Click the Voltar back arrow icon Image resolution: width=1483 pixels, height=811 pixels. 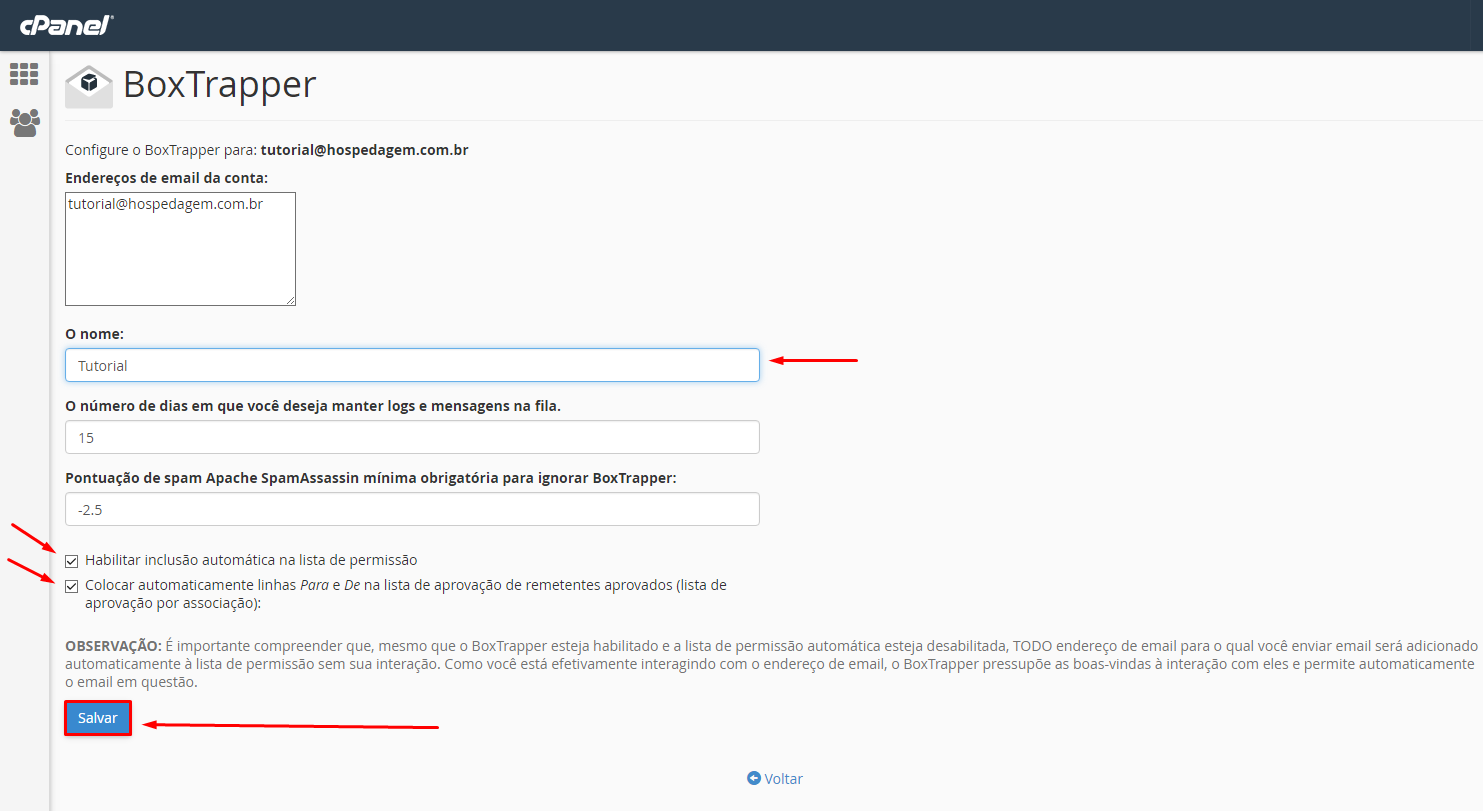pyautogui.click(x=754, y=778)
